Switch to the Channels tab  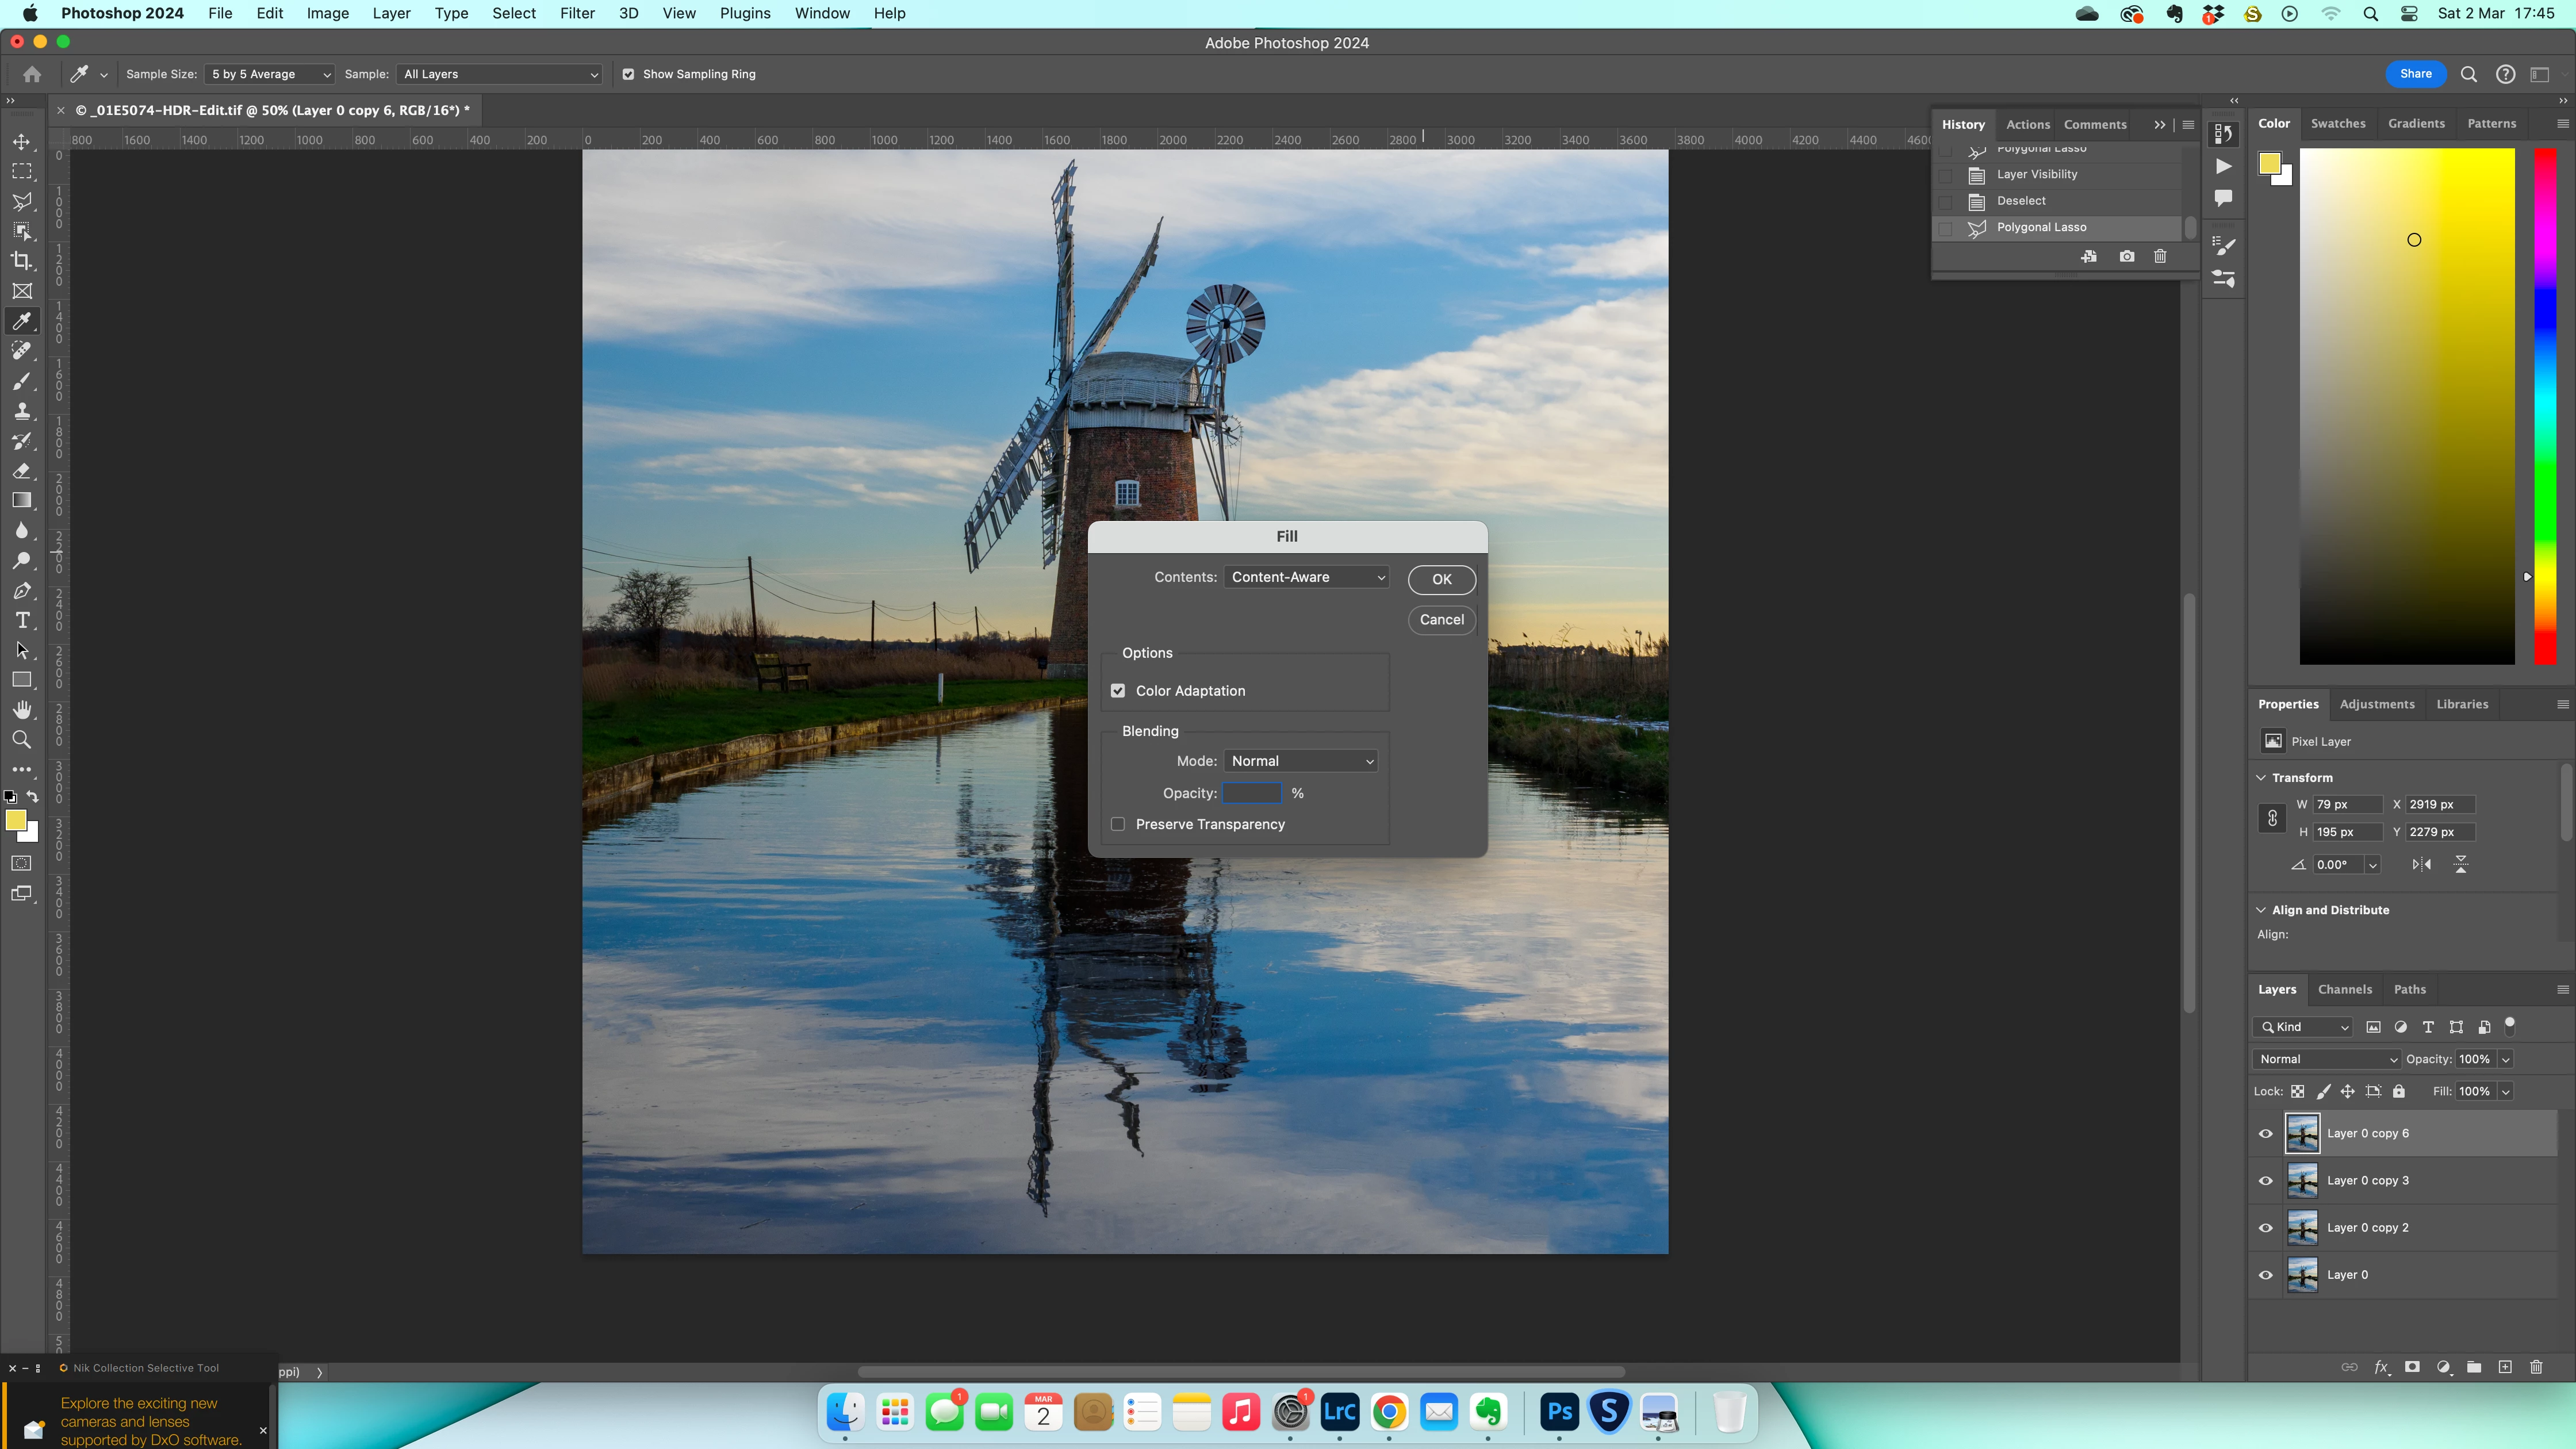click(x=2344, y=989)
